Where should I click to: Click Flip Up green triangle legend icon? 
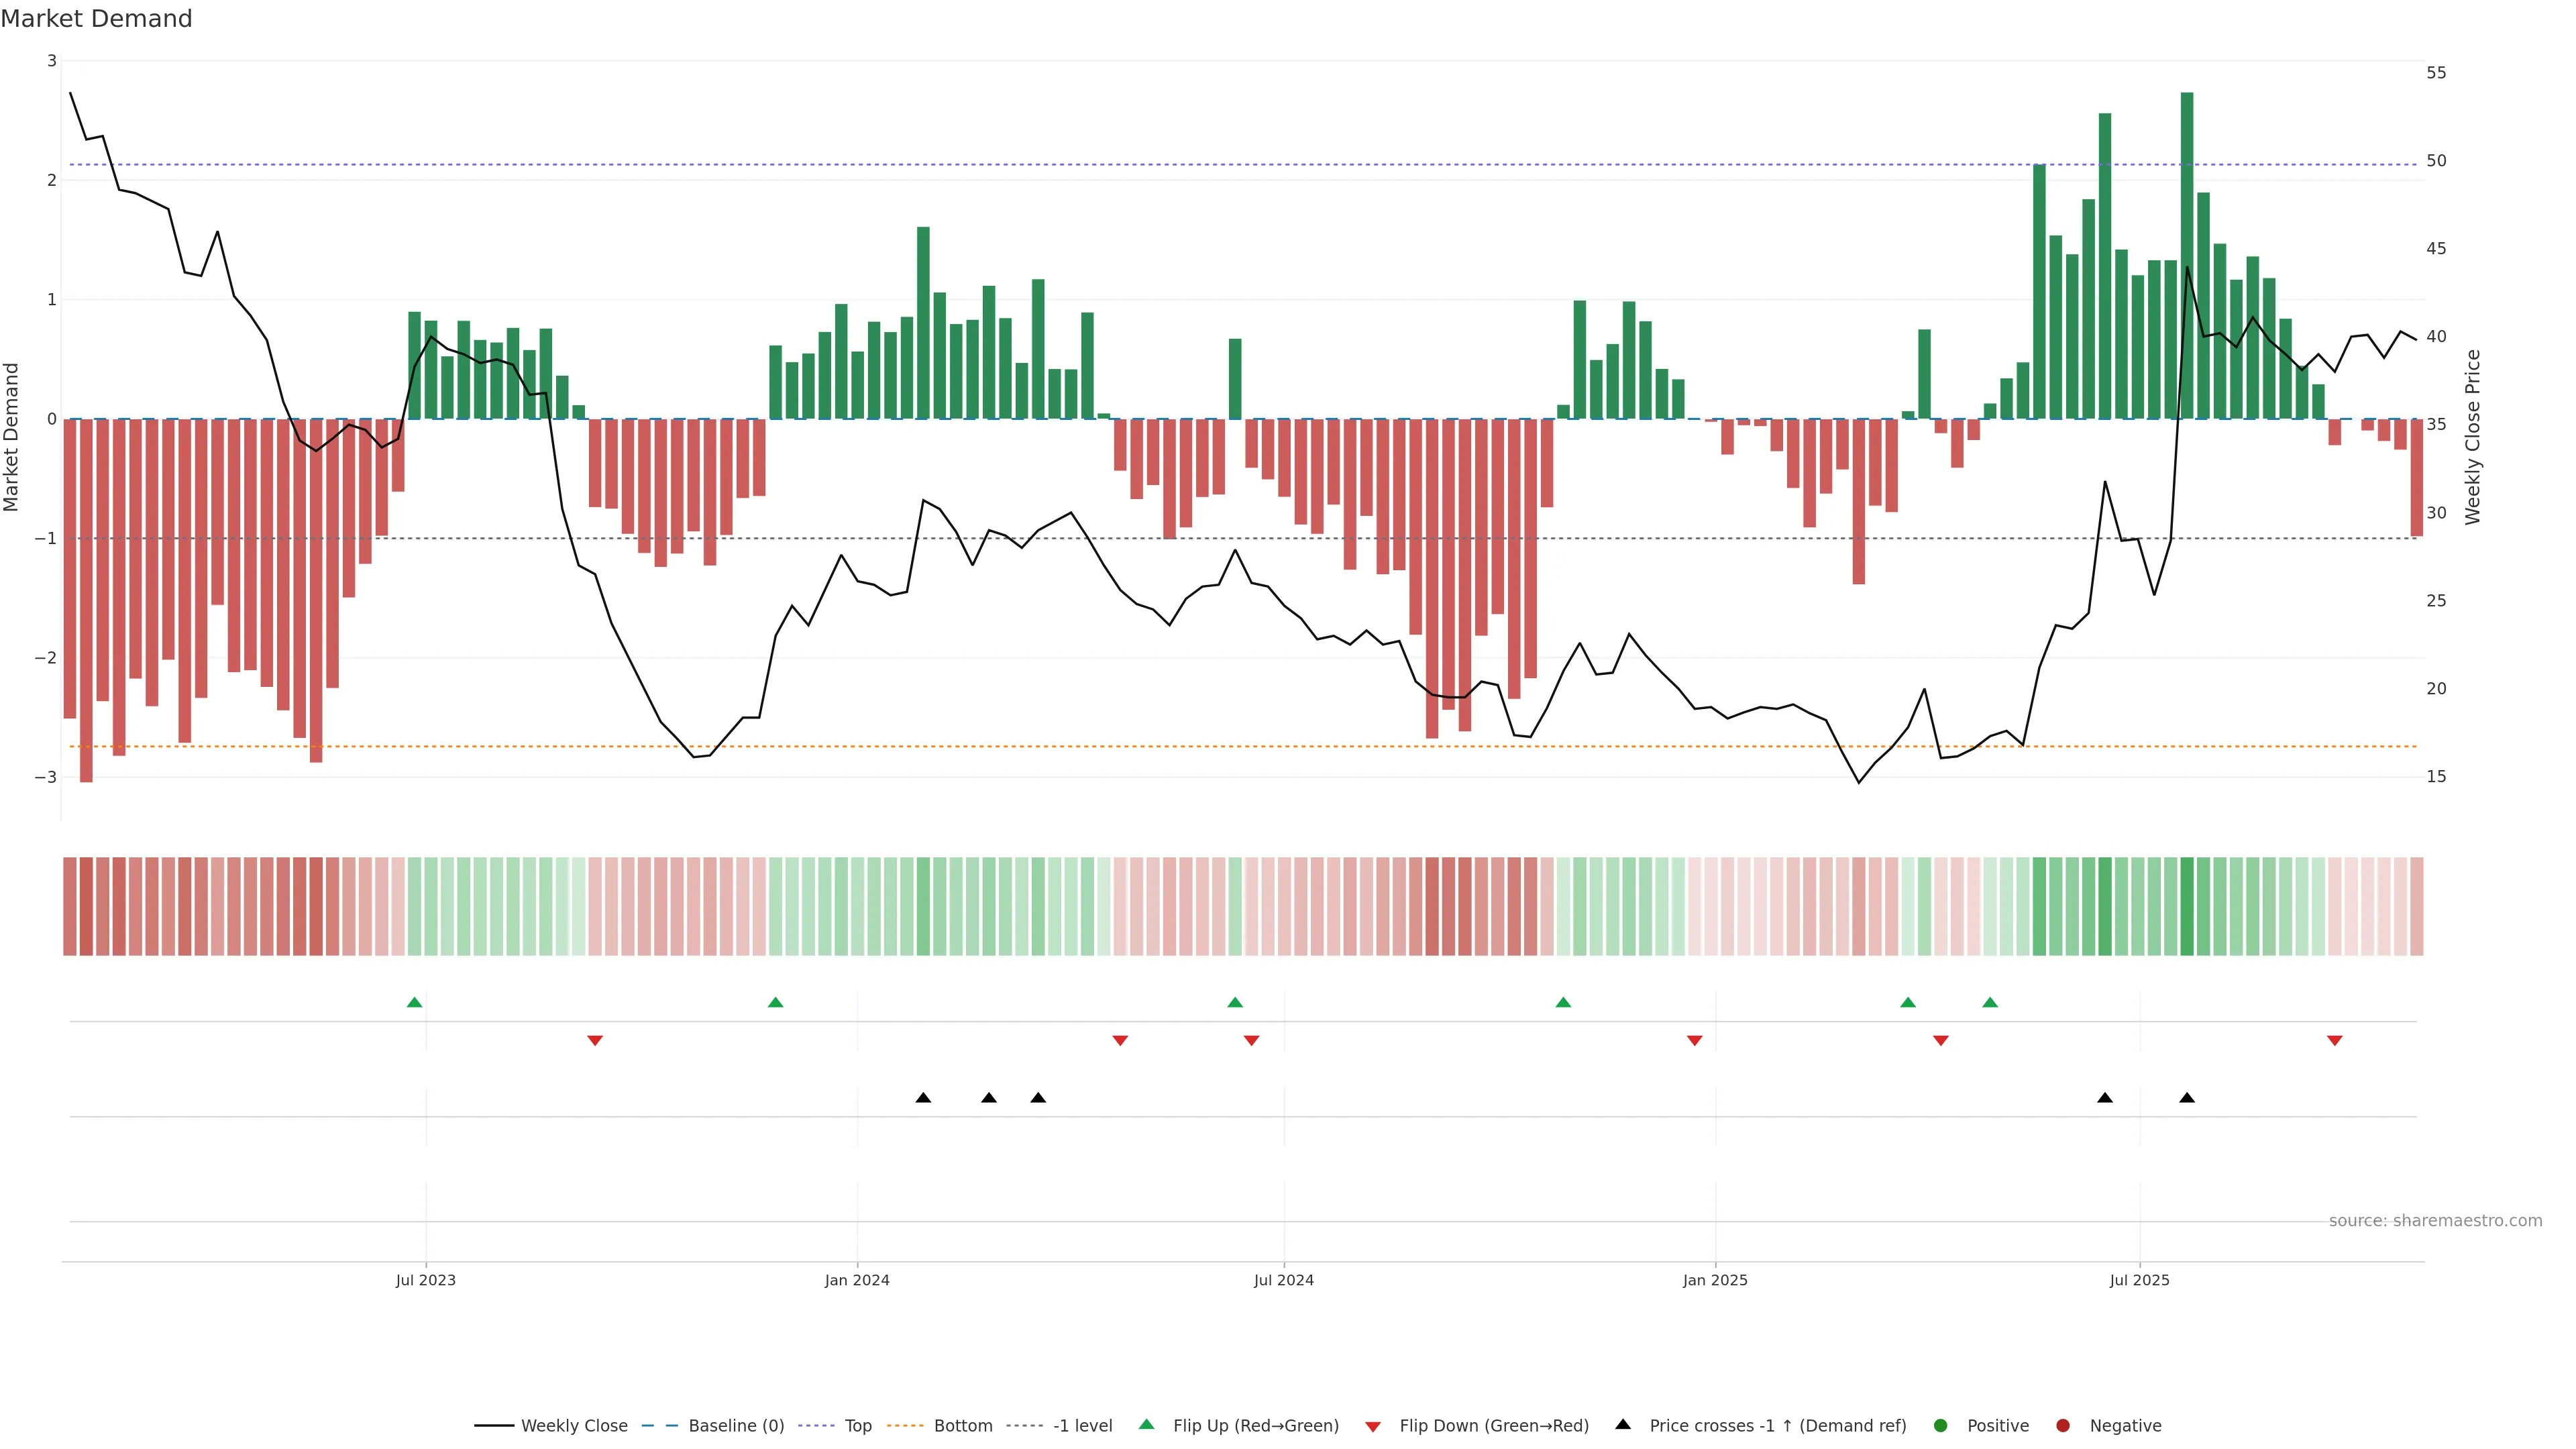point(1147,1425)
